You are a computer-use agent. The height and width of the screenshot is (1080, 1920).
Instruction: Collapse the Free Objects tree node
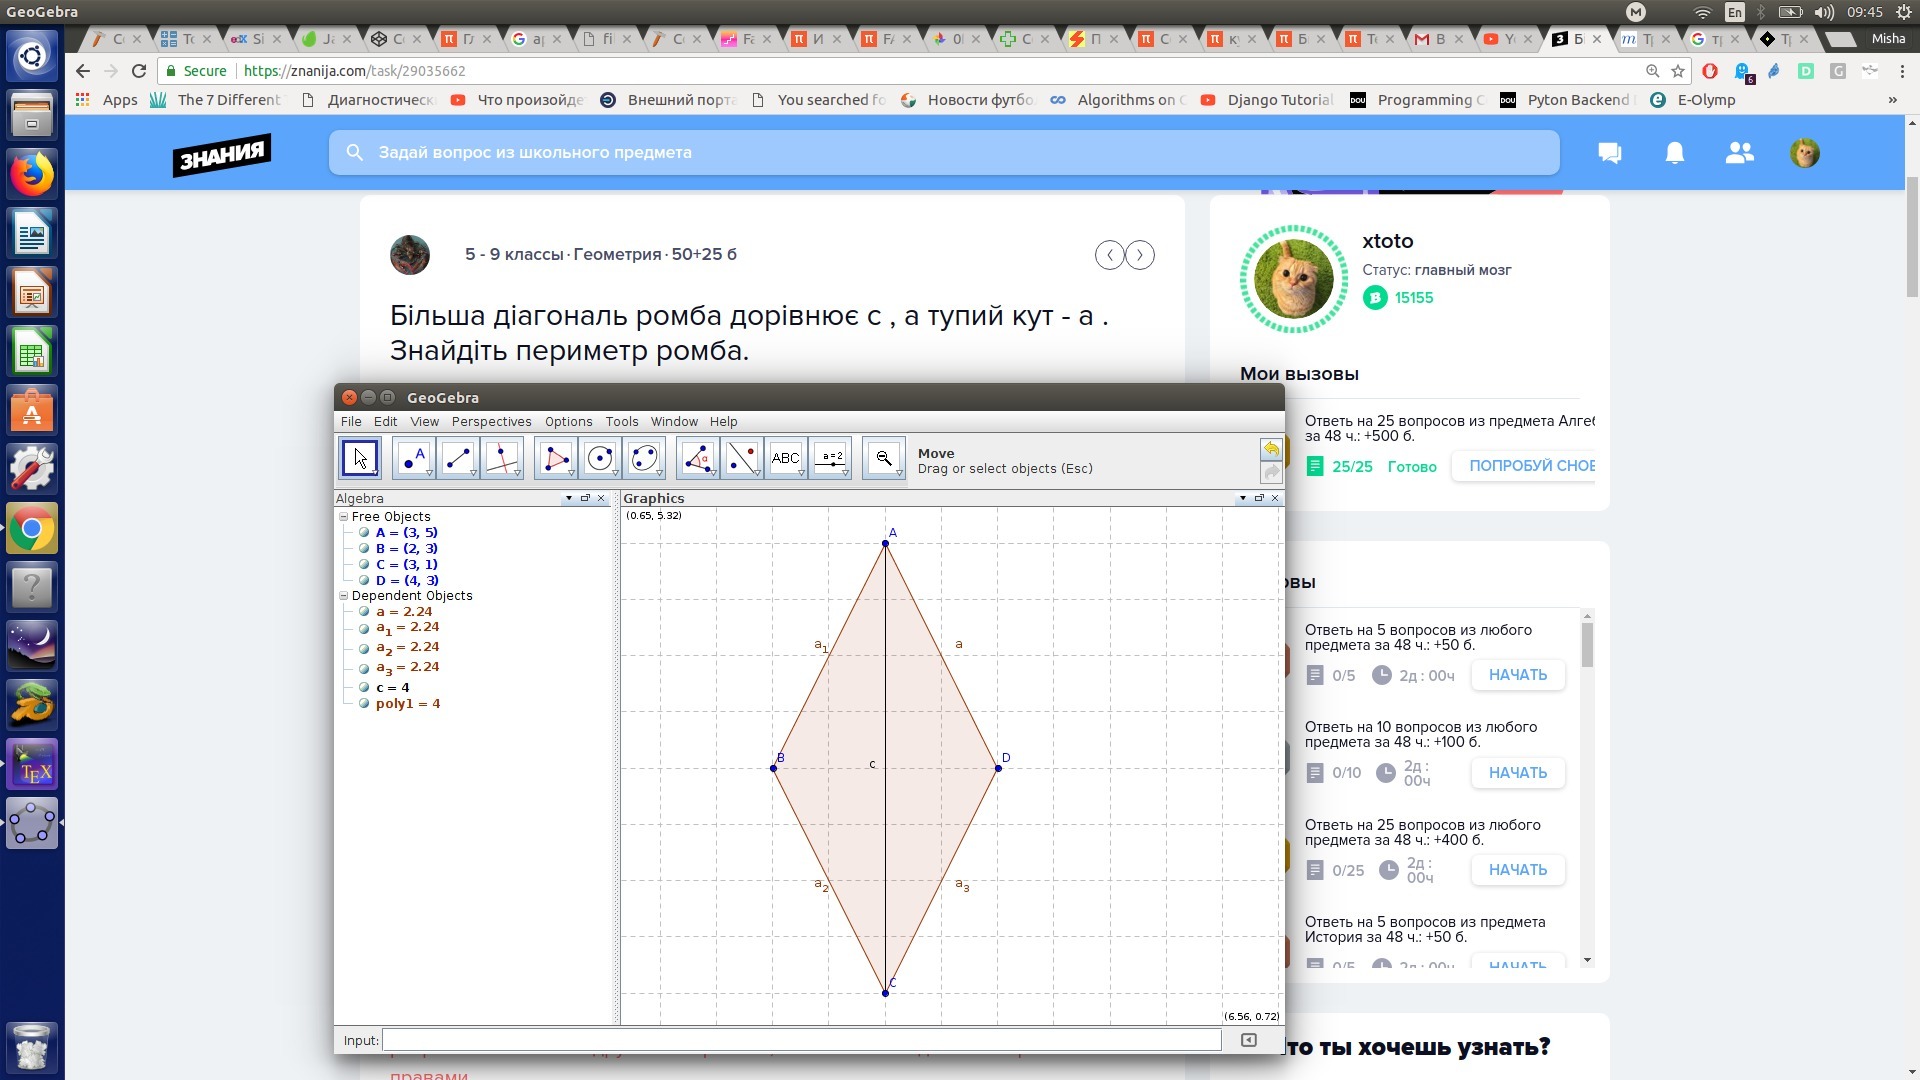coord(344,517)
